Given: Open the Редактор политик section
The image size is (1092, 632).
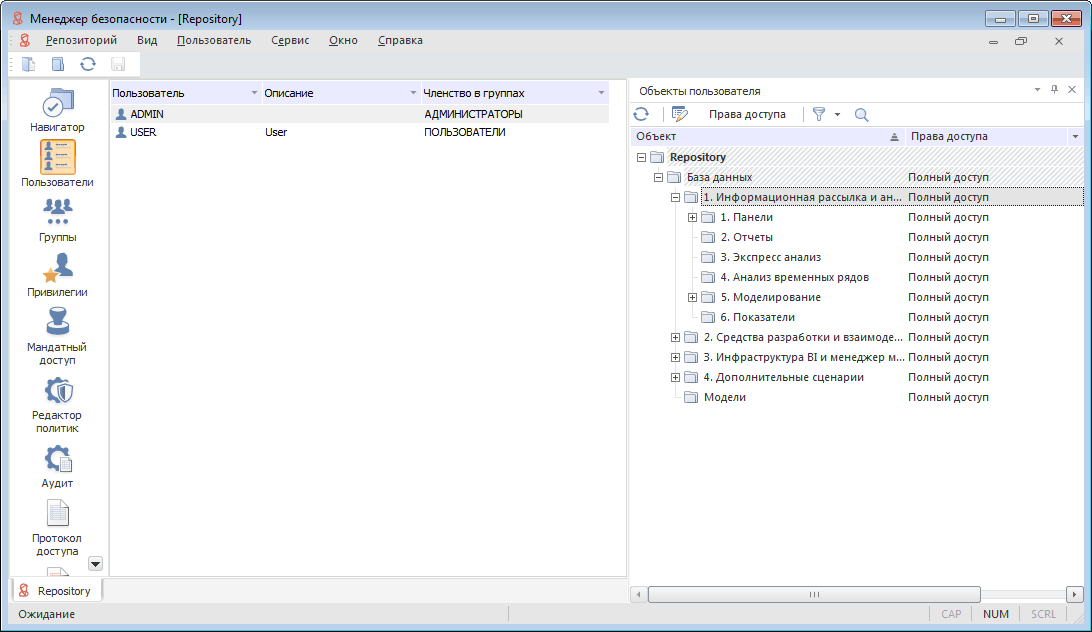Looking at the screenshot, I should tap(57, 402).
